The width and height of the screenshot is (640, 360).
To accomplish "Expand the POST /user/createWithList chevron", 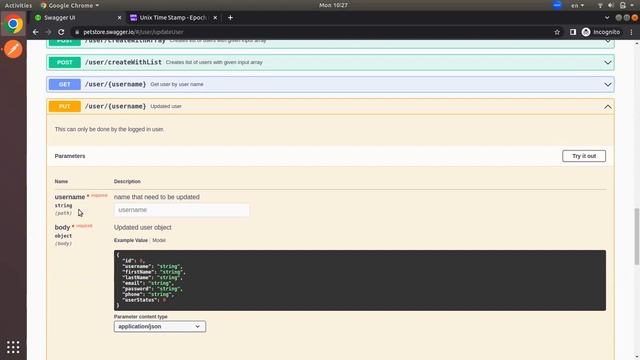I will tap(607, 62).
